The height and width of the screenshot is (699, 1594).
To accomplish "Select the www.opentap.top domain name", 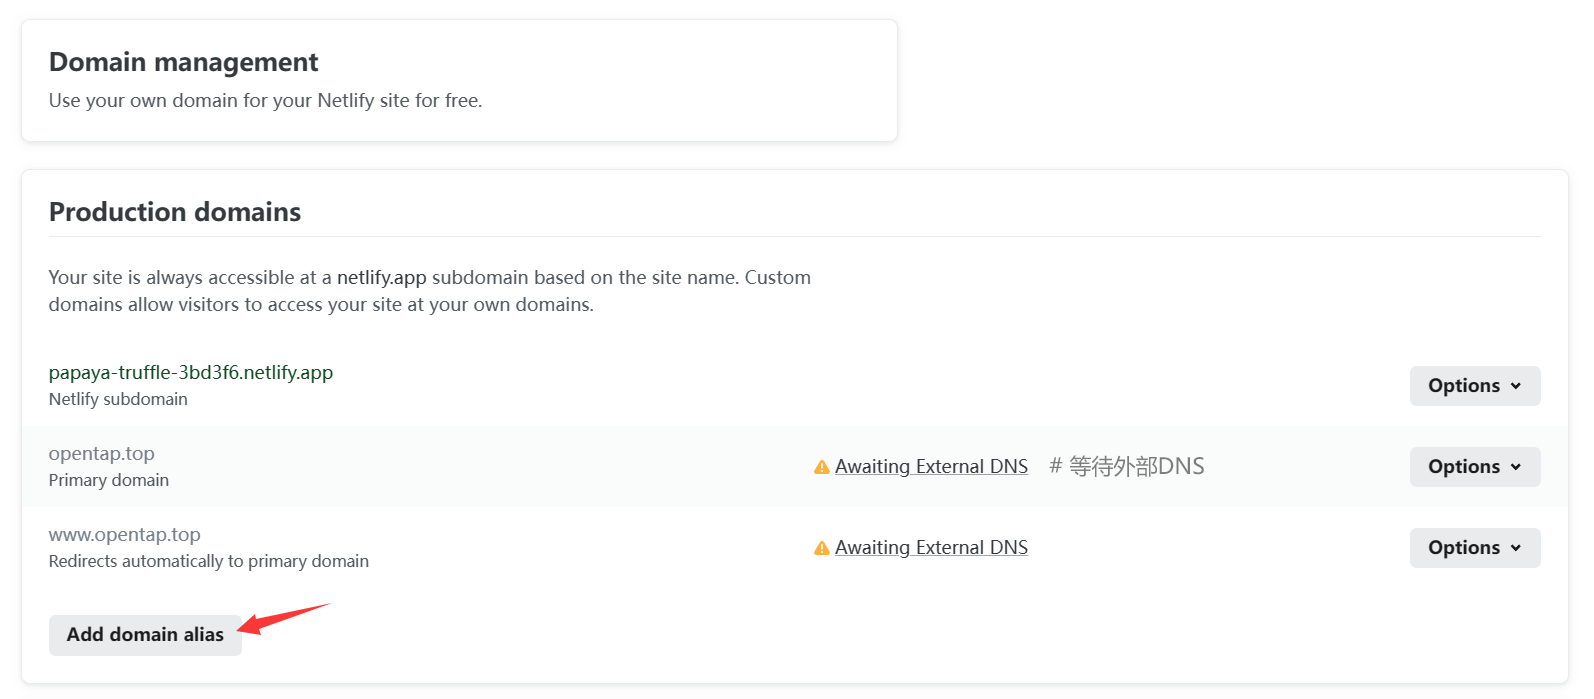I will (x=125, y=535).
